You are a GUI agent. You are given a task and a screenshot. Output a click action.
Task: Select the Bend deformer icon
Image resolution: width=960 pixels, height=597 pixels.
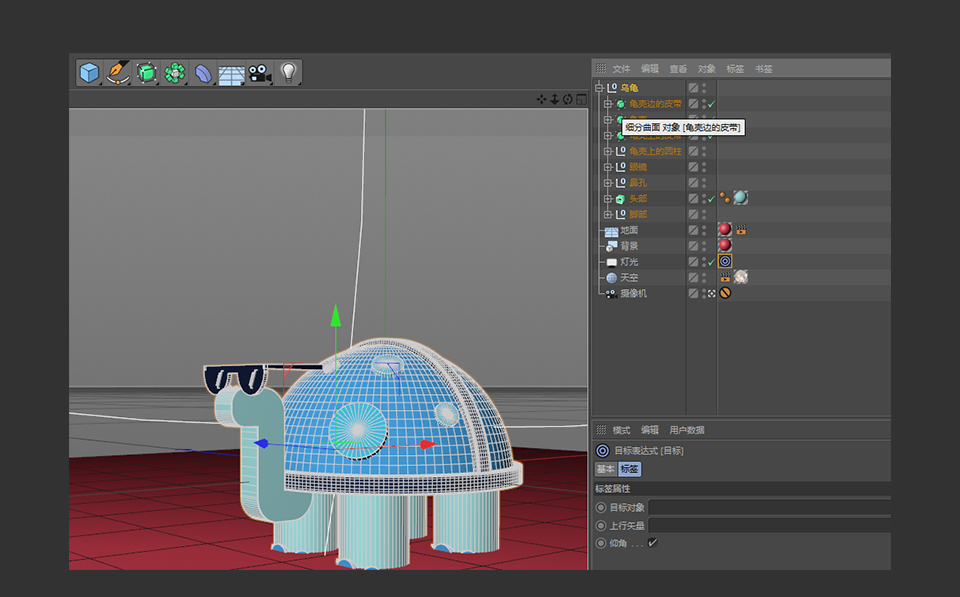pyautogui.click(x=202, y=72)
